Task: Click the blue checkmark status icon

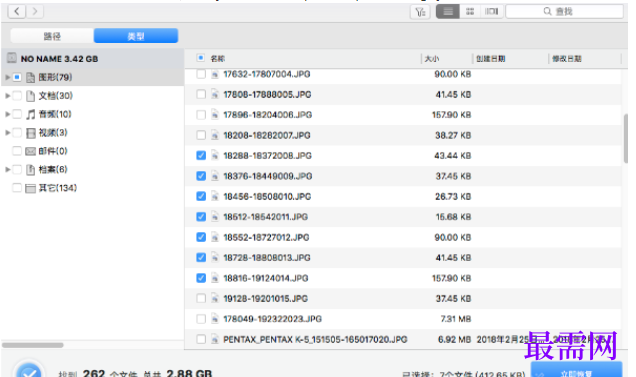Action: (x=29, y=369)
